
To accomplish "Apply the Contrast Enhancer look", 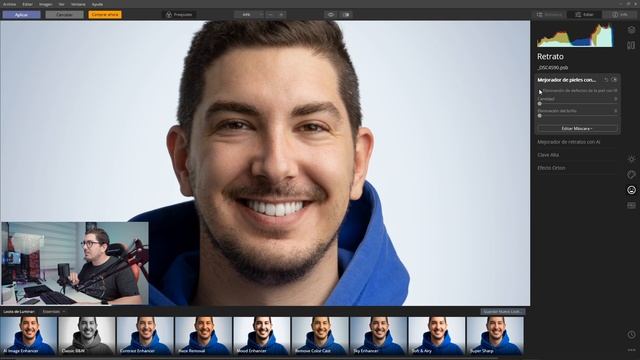I will click(x=145, y=336).
